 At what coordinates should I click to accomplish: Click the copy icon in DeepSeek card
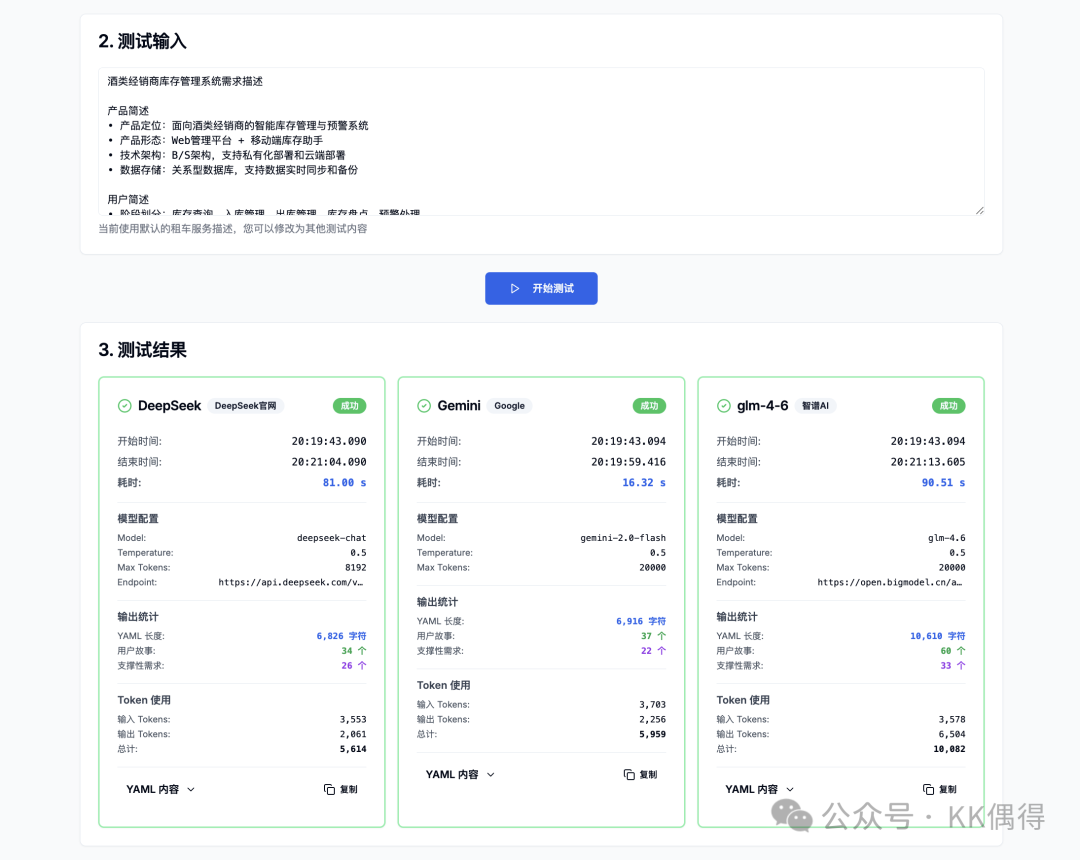tap(329, 789)
